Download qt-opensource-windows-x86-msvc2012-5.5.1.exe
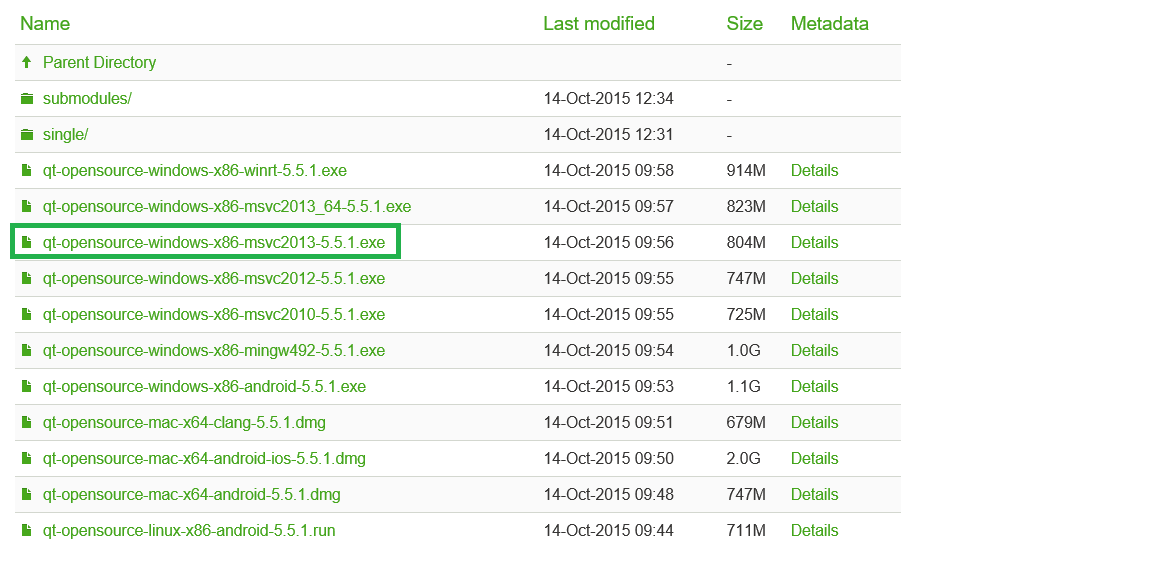The width and height of the screenshot is (1158, 579). coord(213,279)
